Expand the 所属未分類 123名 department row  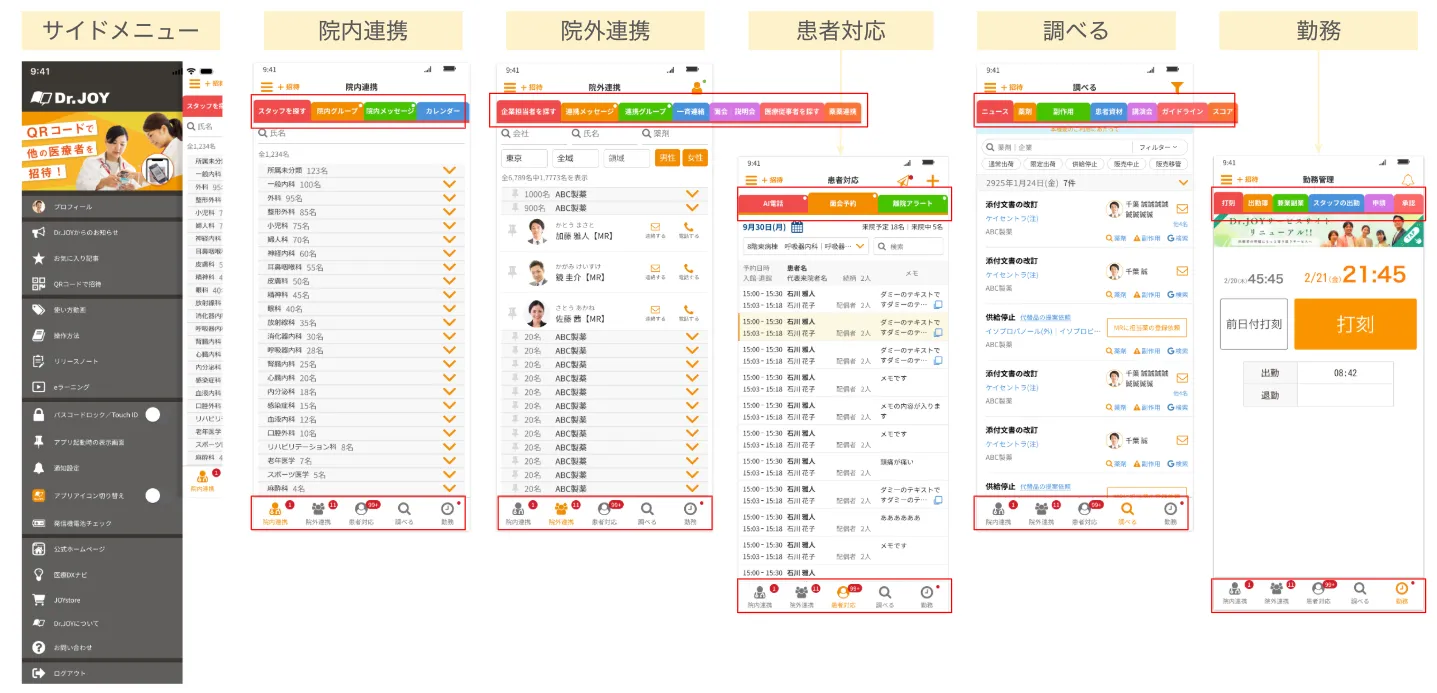449,170
